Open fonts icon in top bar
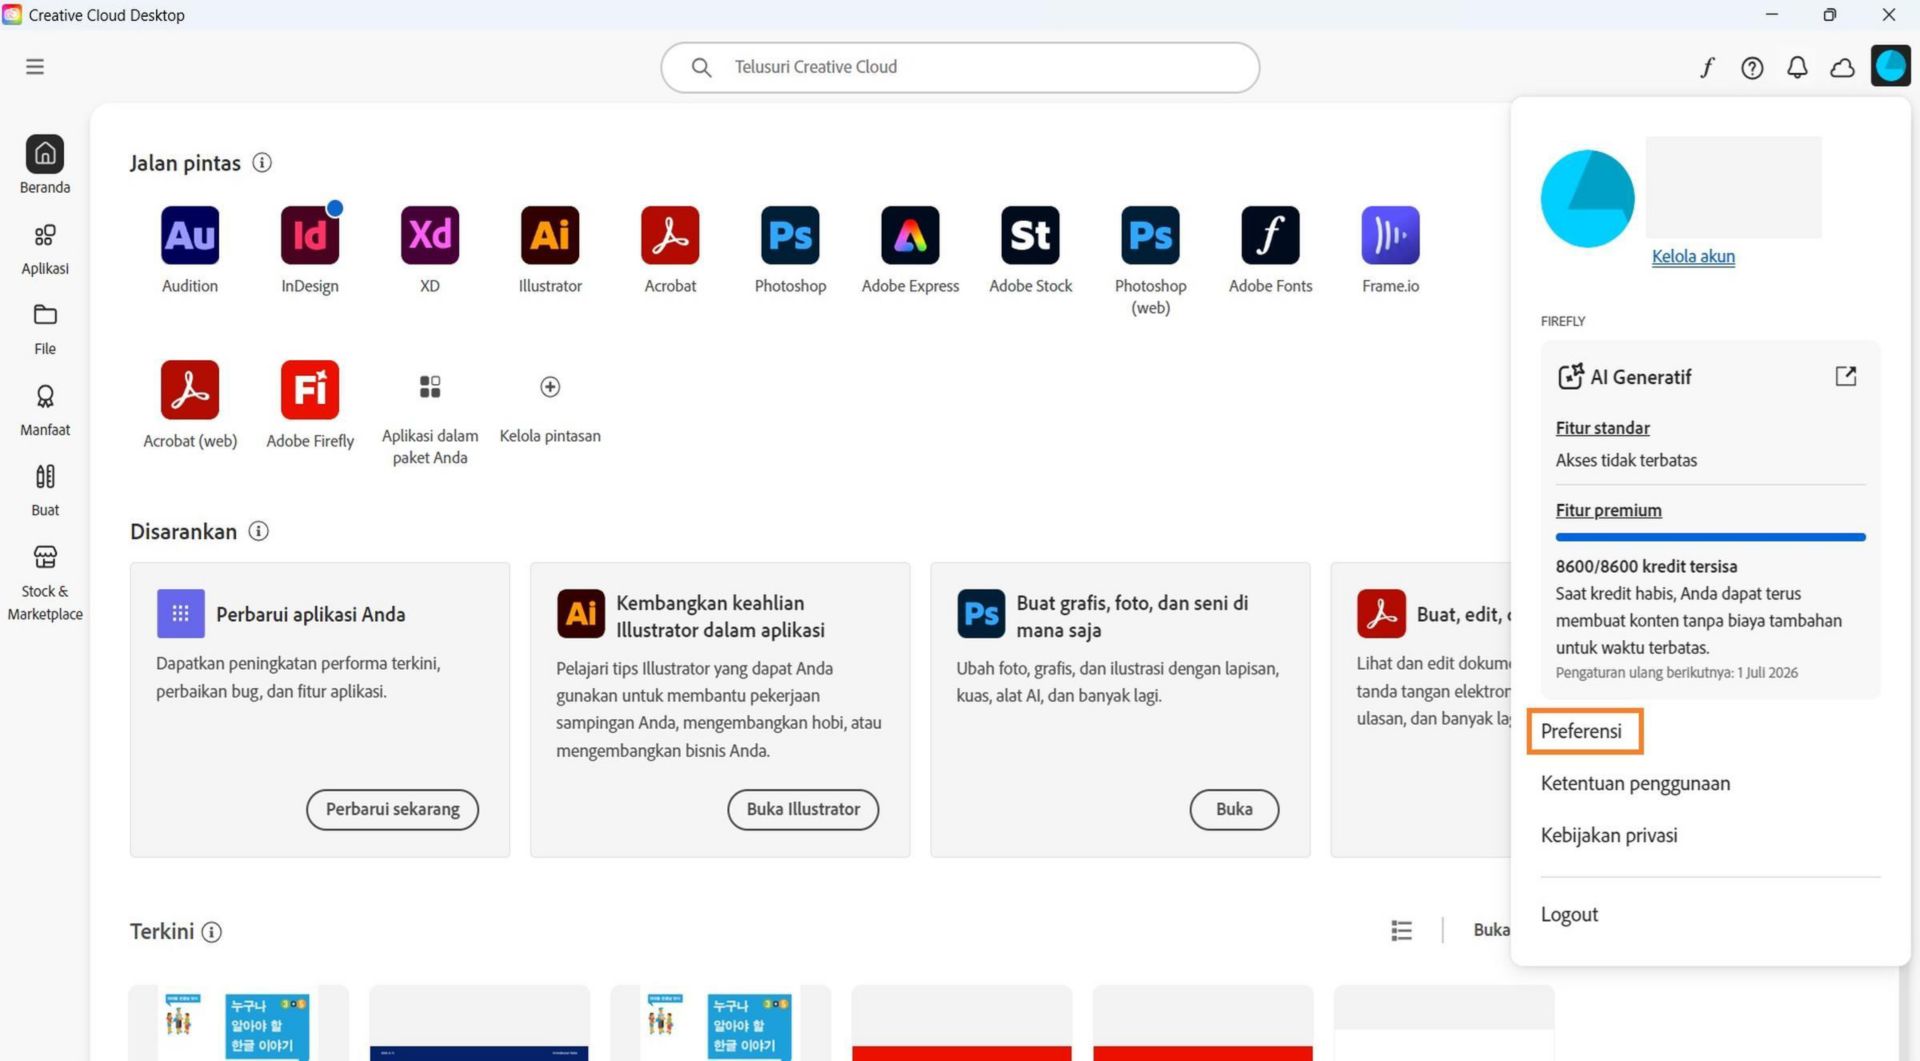 (1707, 67)
